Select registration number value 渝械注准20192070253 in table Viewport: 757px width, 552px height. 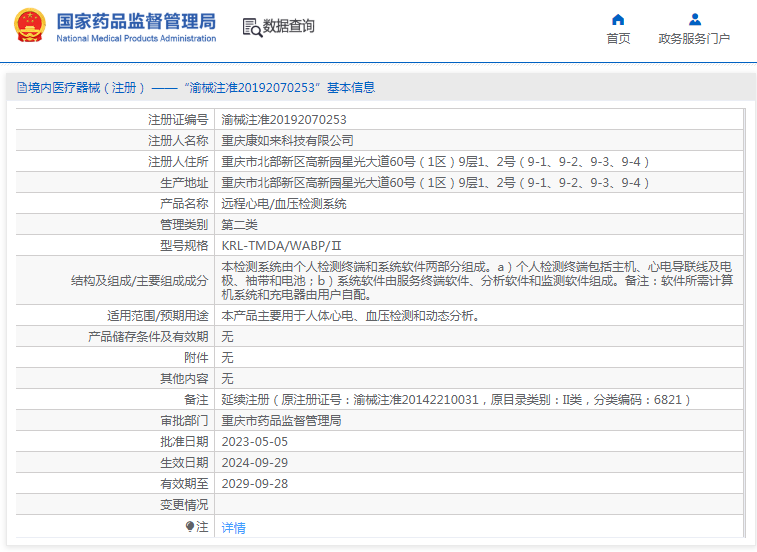coord(284,119)
